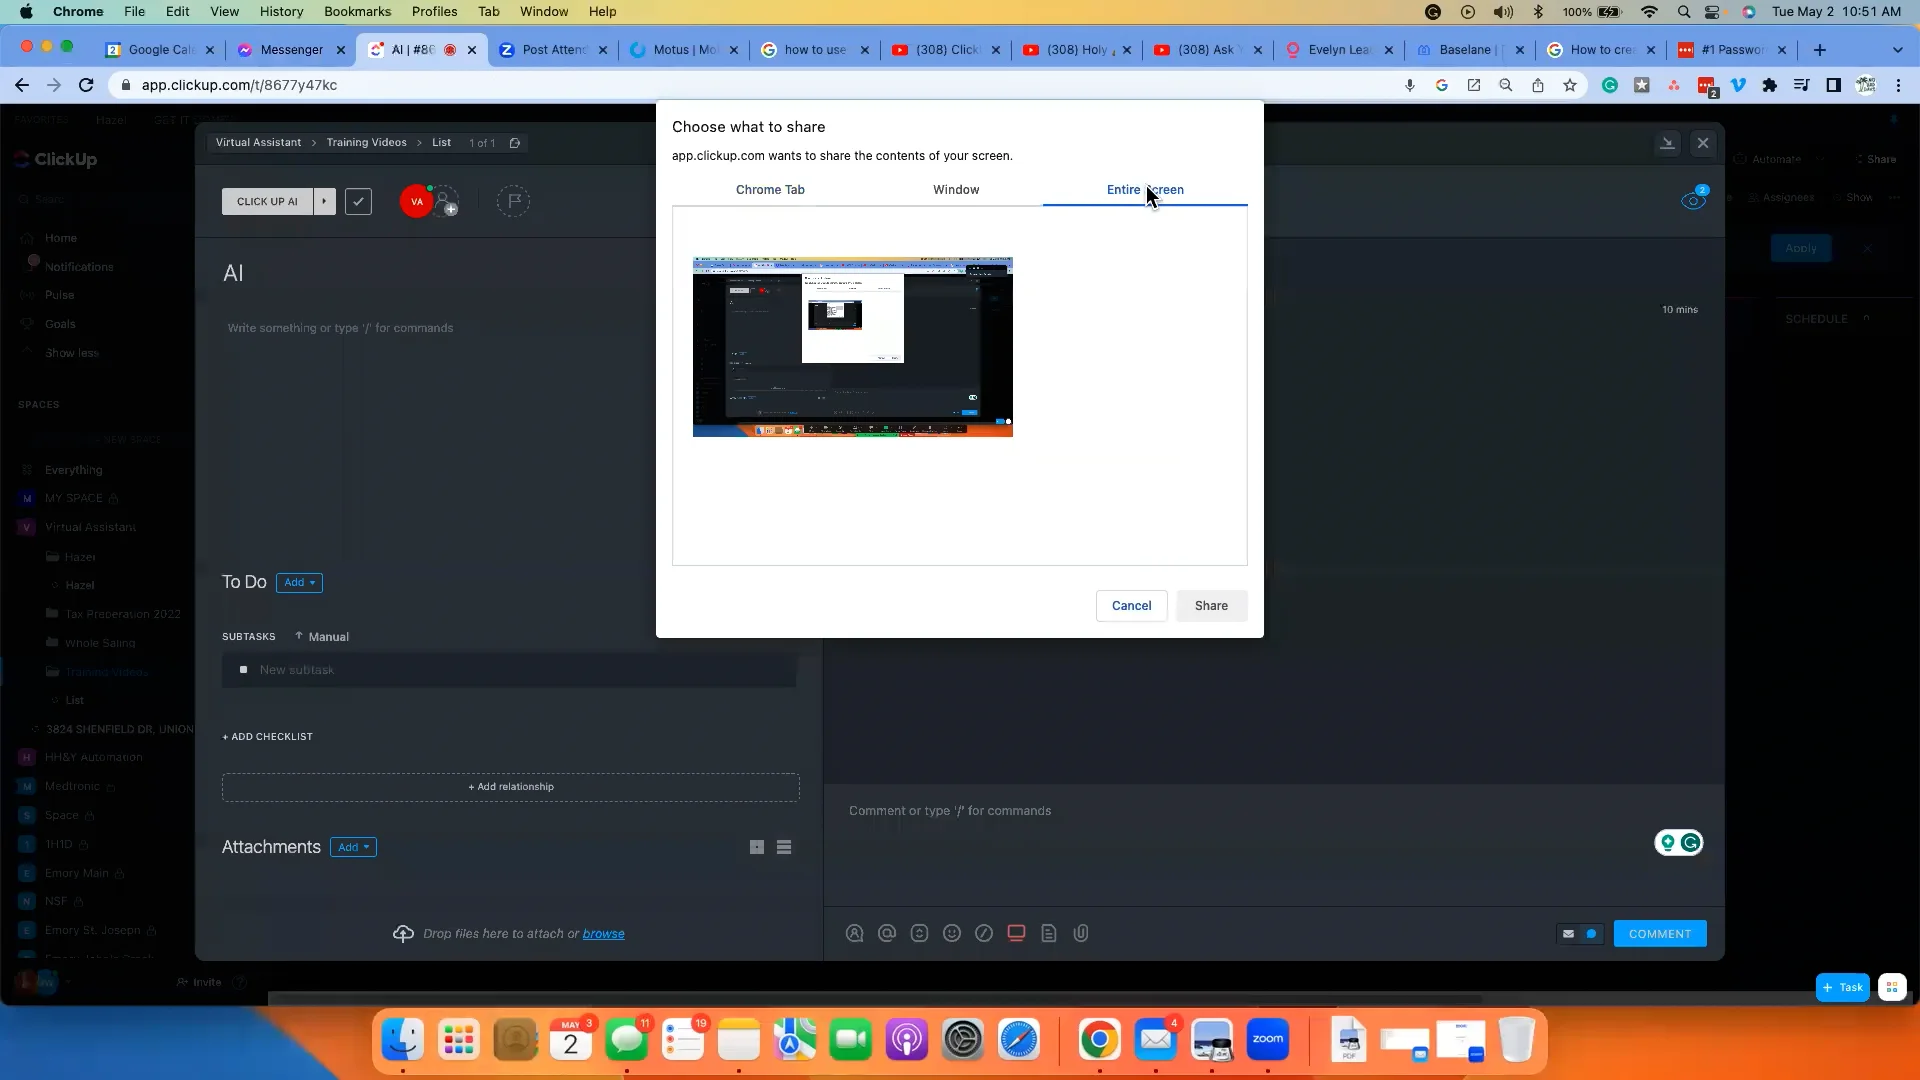Click the screen record clip icon
The height and width of the screenshot is (1080, 1920).
1016,934
